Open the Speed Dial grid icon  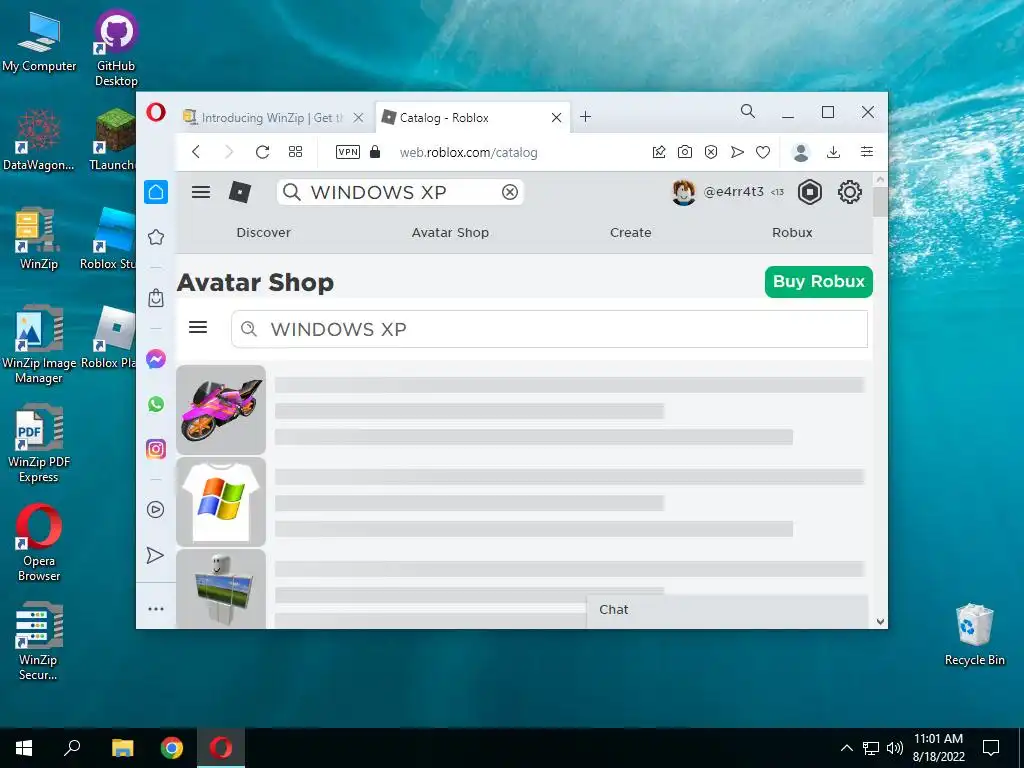click(295, 152)
